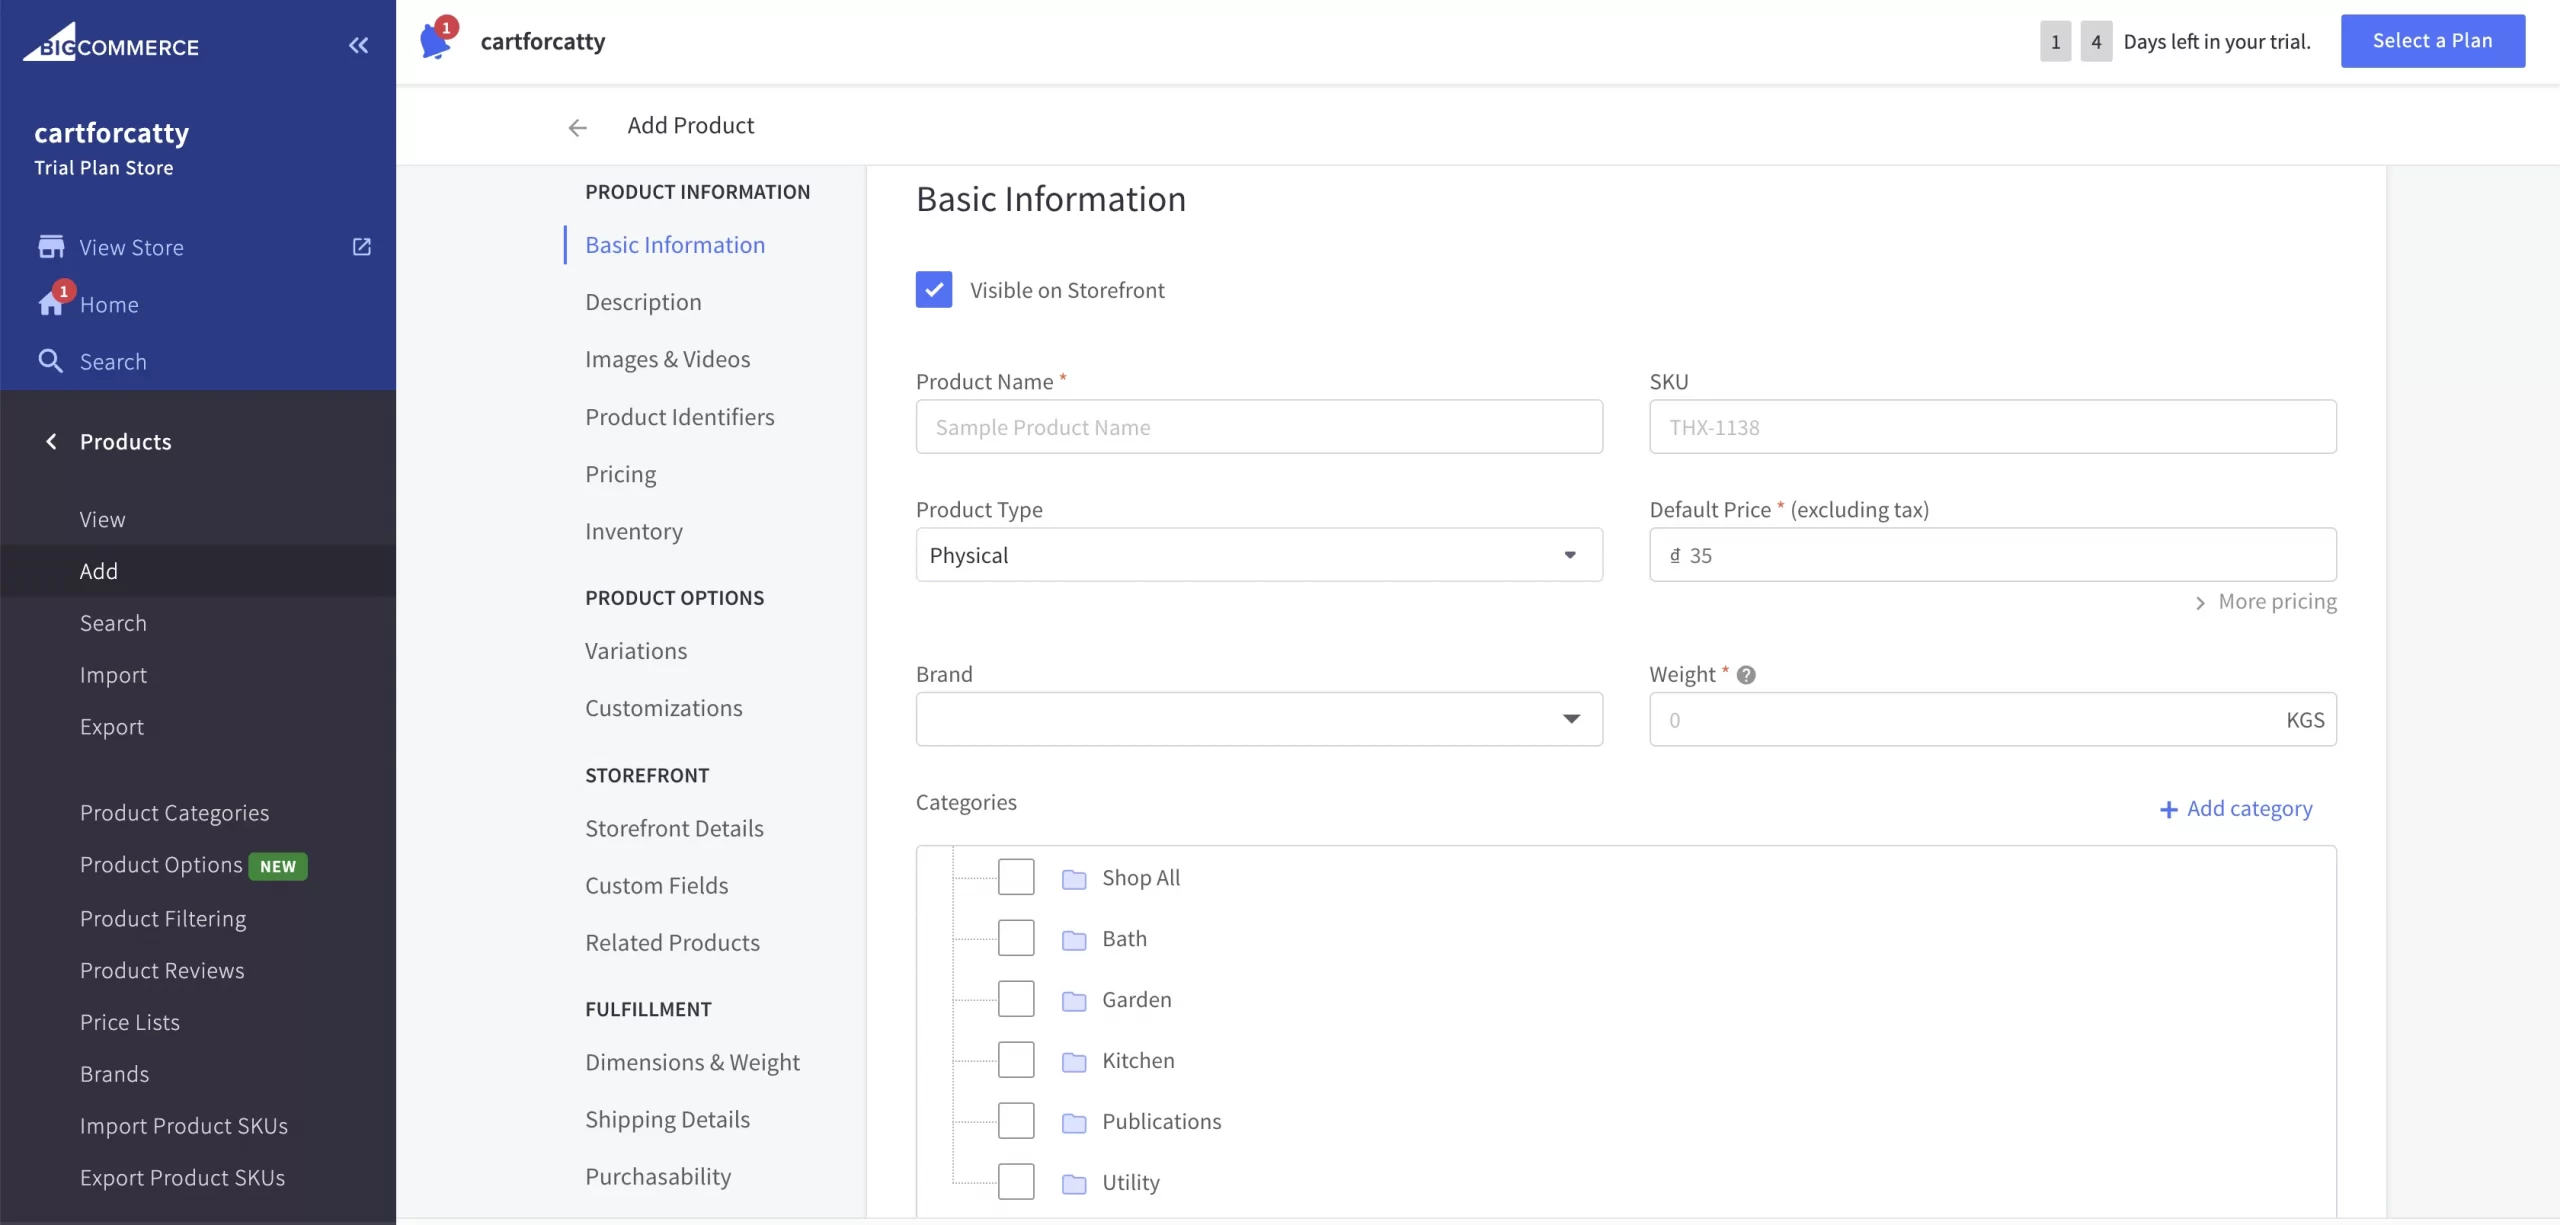2560x1225 pixels.
Task: Click the Search magnifier icon in sidebar
Action: click(51, 361)
